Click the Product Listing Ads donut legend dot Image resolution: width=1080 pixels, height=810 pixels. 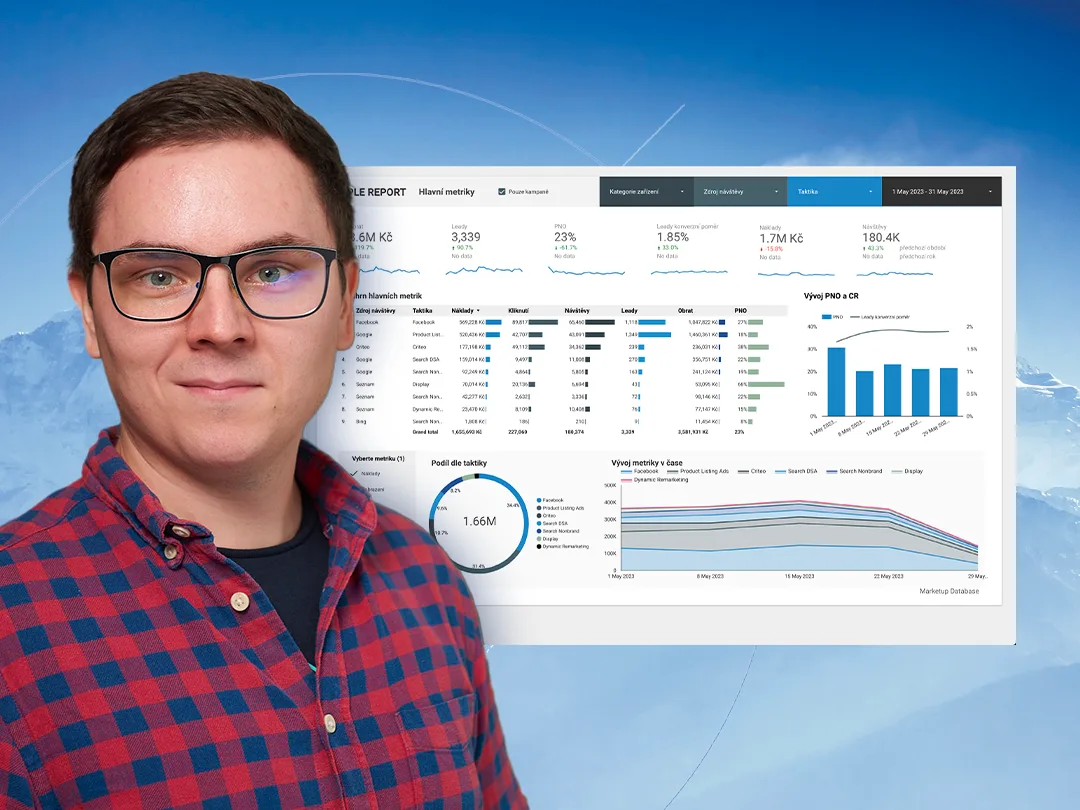(539, 508)
